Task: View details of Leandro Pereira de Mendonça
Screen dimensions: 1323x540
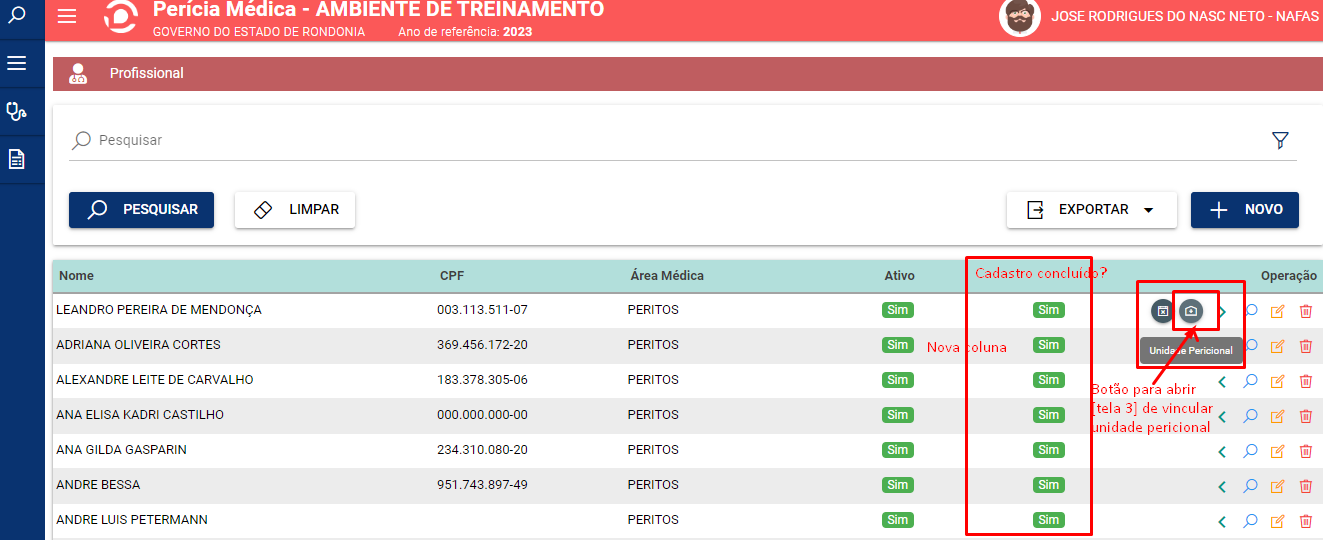Action: (1250, 311)
